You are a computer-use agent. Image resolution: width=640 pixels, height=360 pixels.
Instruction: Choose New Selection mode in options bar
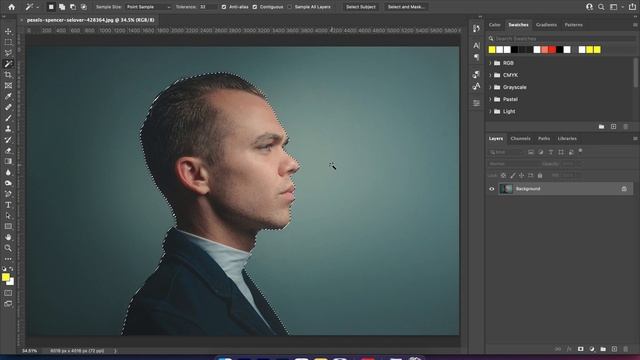point(51,7)
